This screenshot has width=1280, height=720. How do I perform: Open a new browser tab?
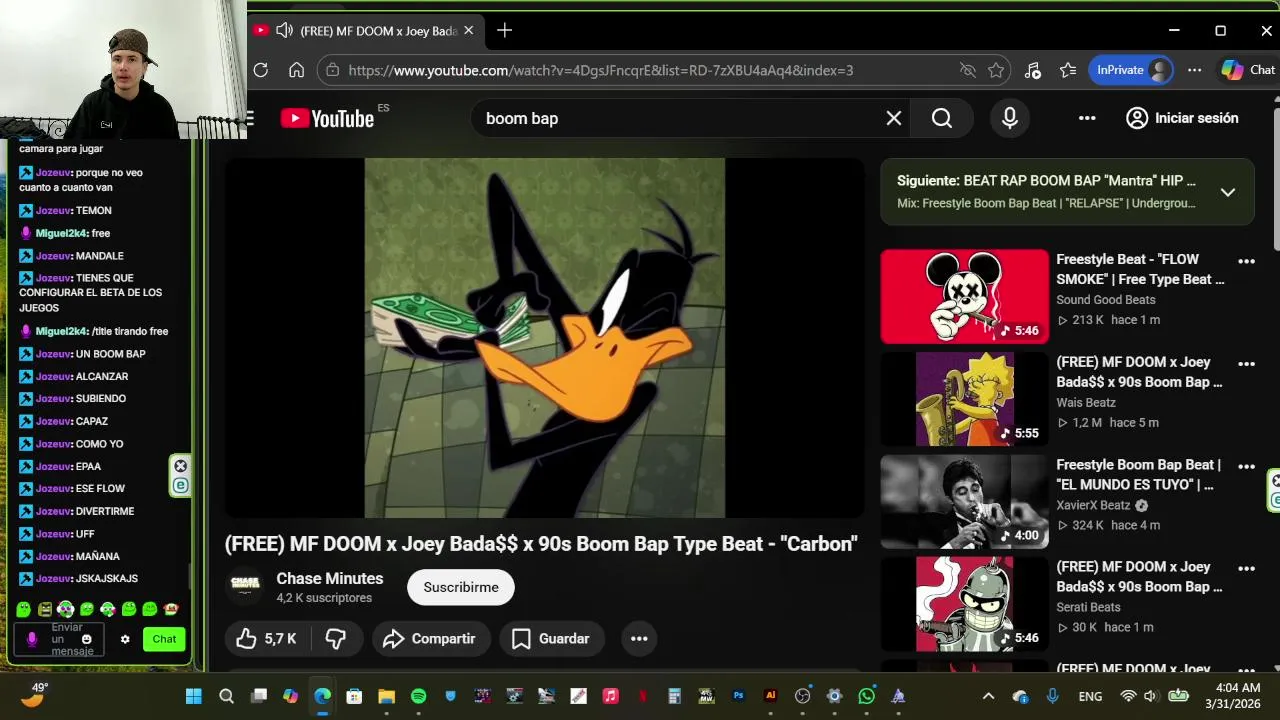(504, 31)
